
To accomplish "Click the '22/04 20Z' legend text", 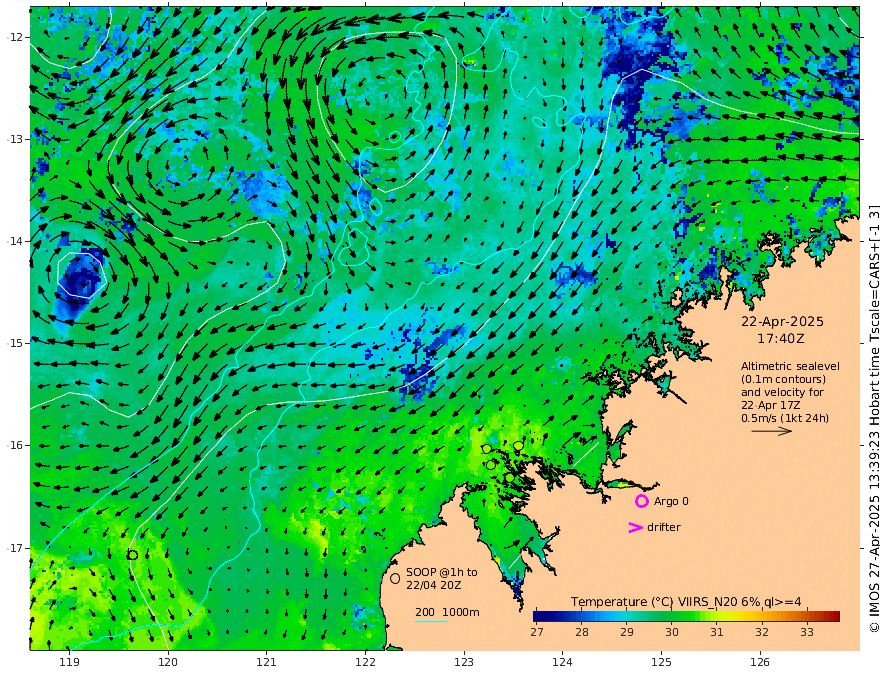I will pyautogui.click(x=434, y=585).
